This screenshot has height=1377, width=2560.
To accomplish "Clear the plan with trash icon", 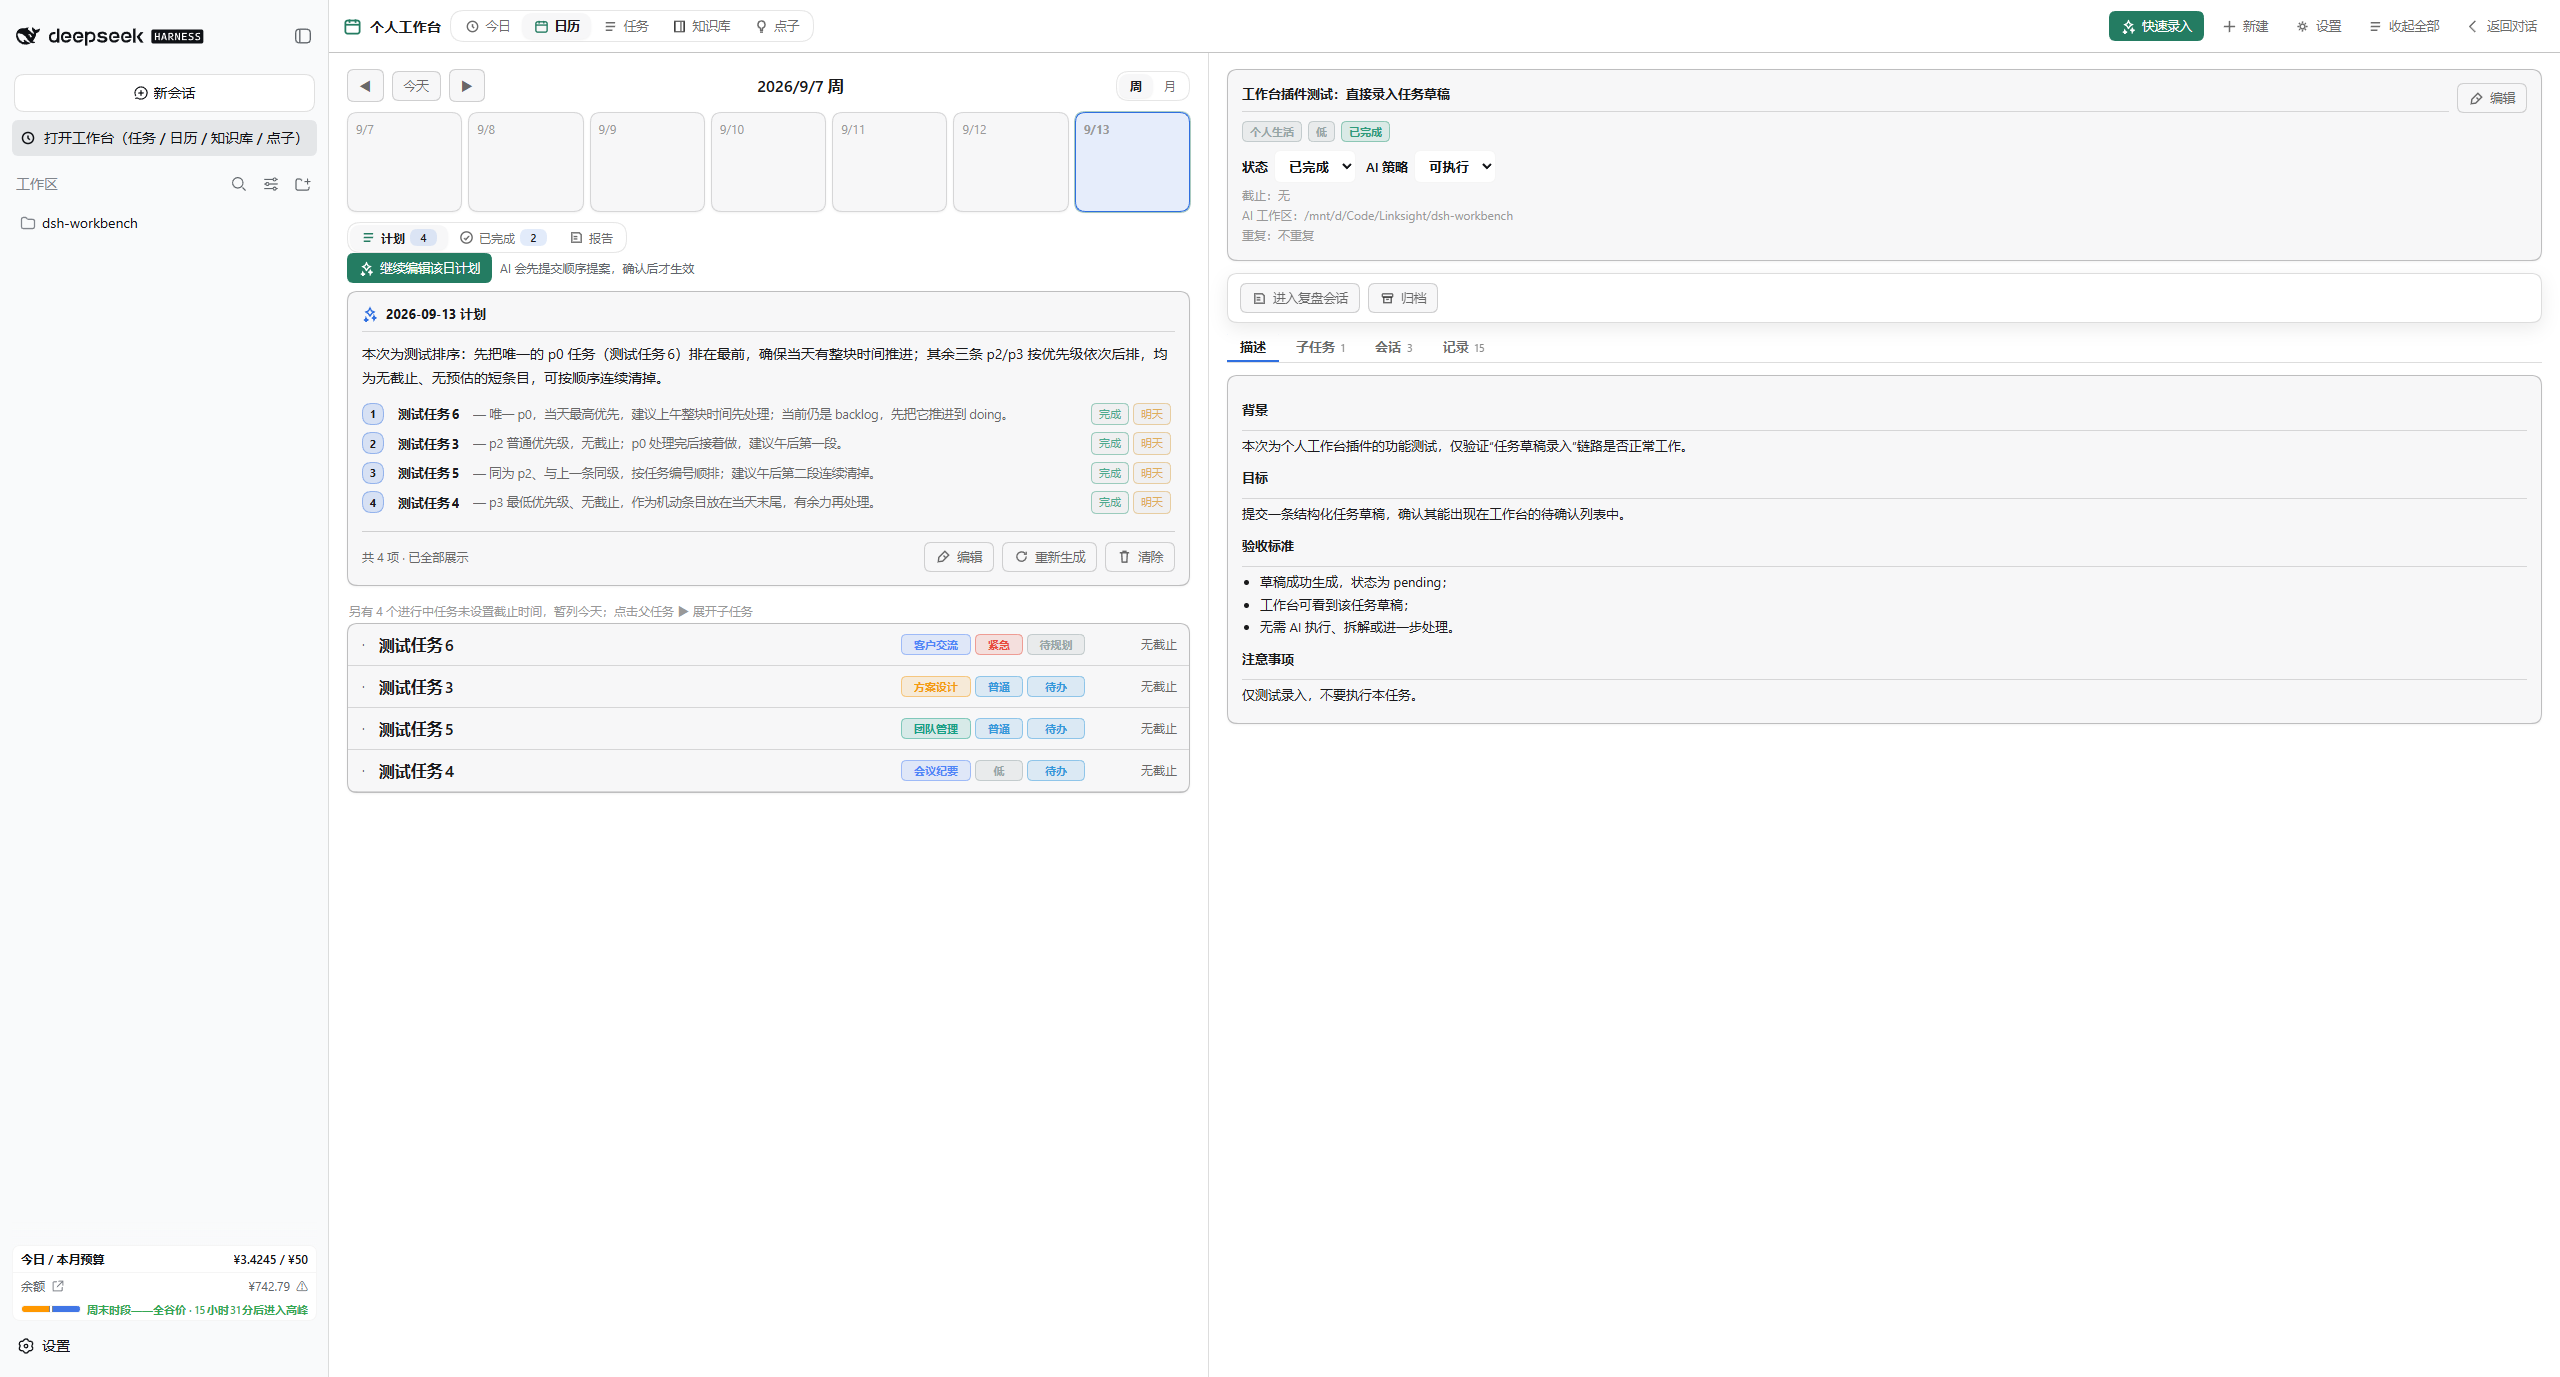I will tap(1140, 557).
